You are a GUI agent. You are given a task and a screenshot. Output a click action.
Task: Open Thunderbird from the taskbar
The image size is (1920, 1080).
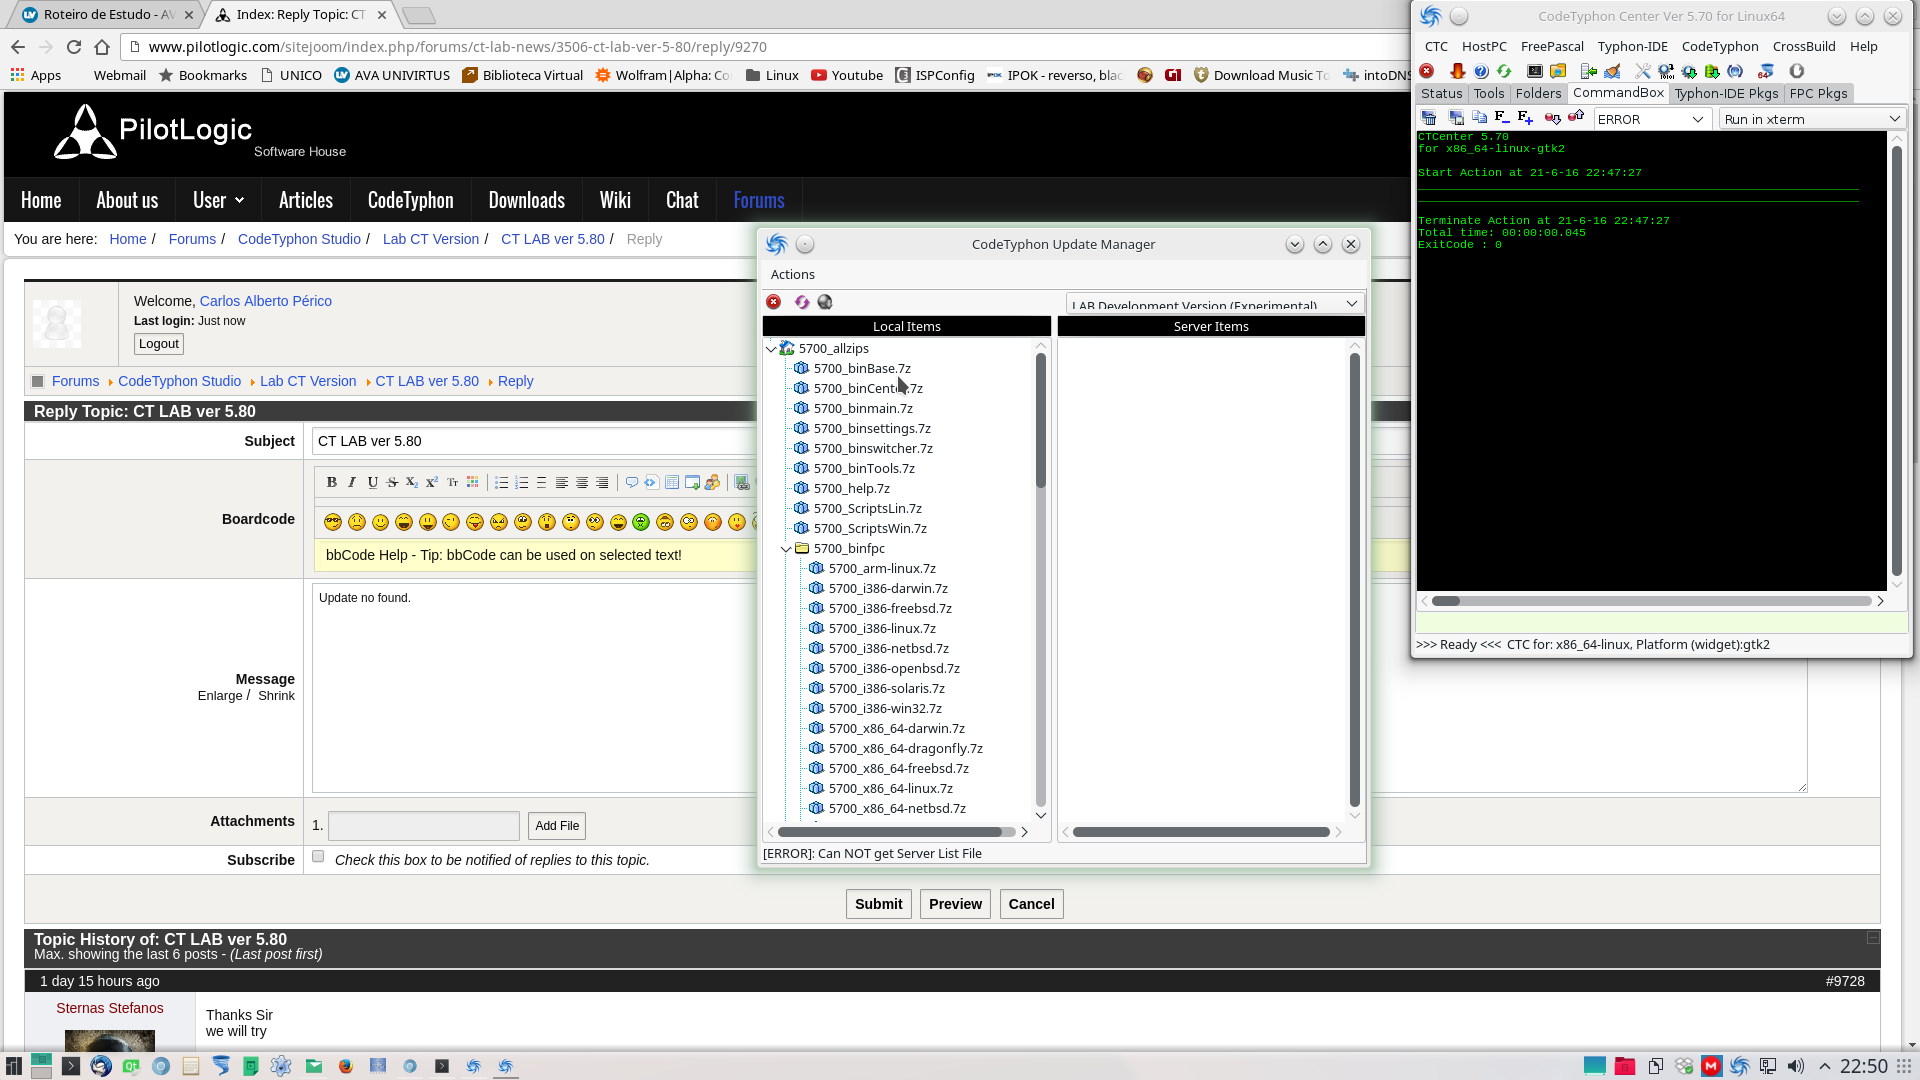pyautogui.click(x=101, y=1066)
